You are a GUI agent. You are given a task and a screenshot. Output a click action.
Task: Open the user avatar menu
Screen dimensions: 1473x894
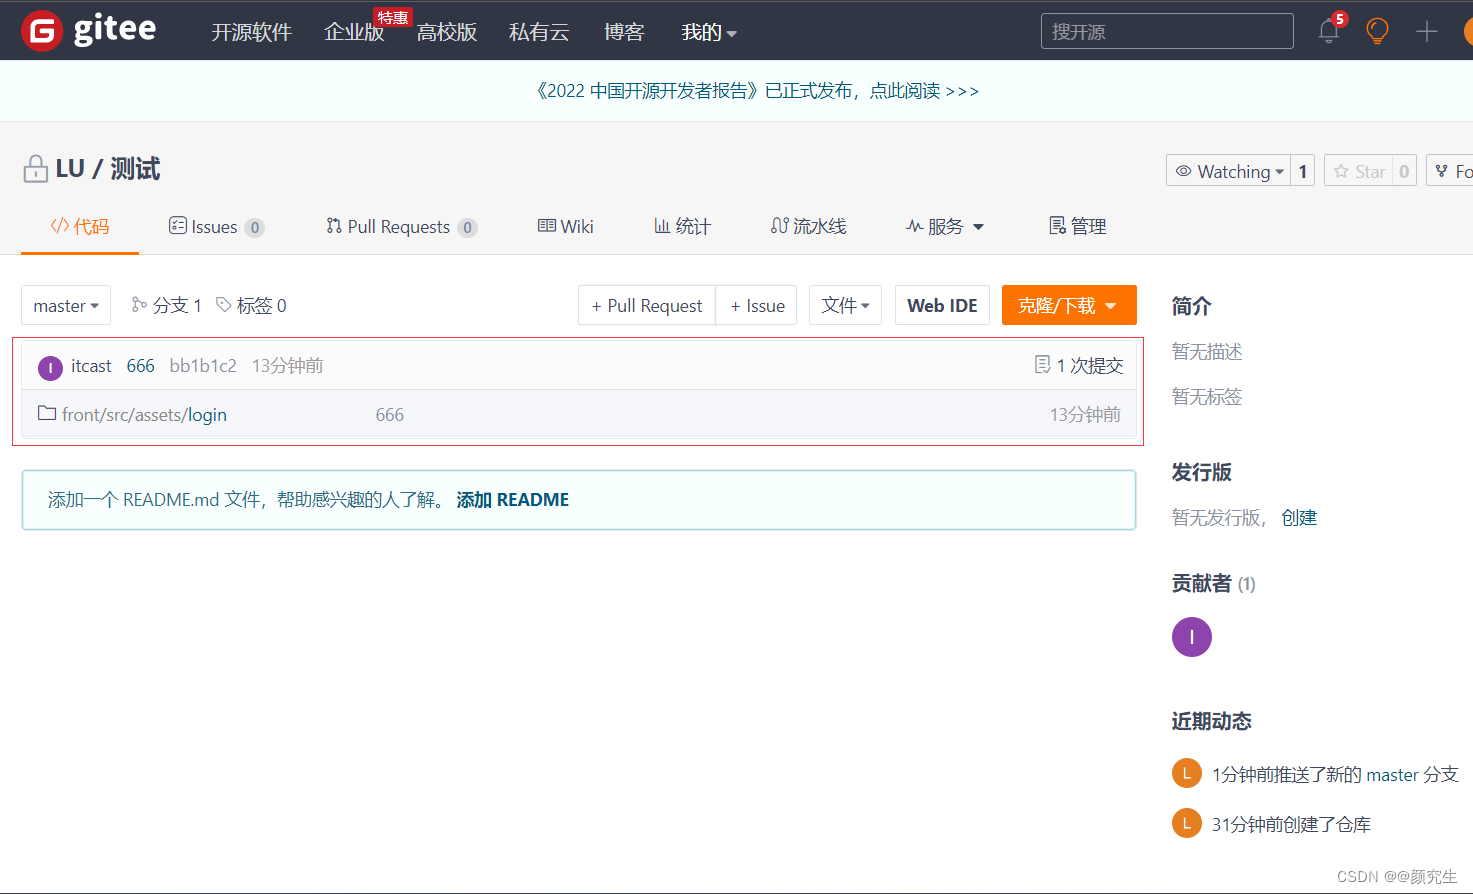(x=1467, y=31)
